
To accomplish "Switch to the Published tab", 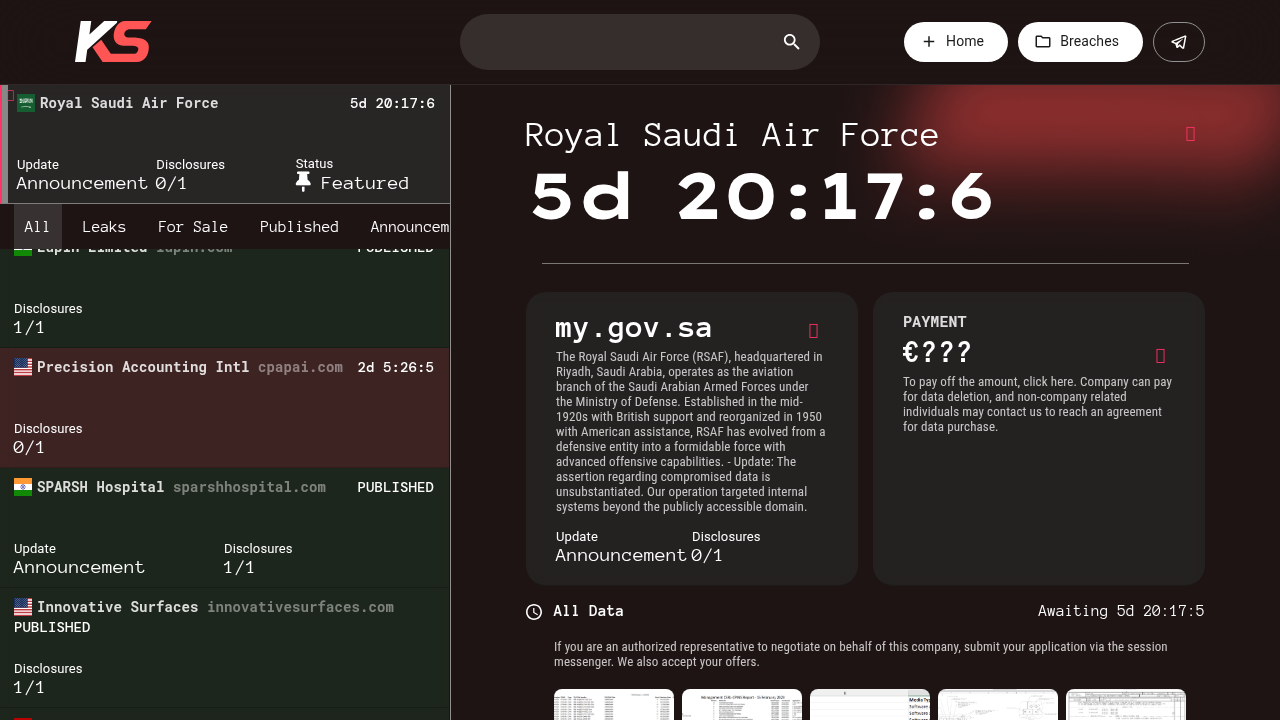I will [x=299, y=227].
